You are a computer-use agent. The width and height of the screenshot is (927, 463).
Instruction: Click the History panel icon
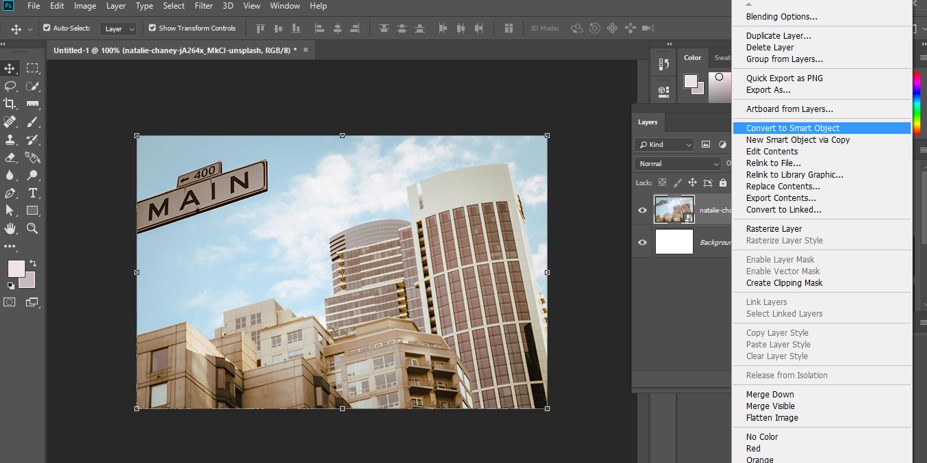[x=665, y=64]
